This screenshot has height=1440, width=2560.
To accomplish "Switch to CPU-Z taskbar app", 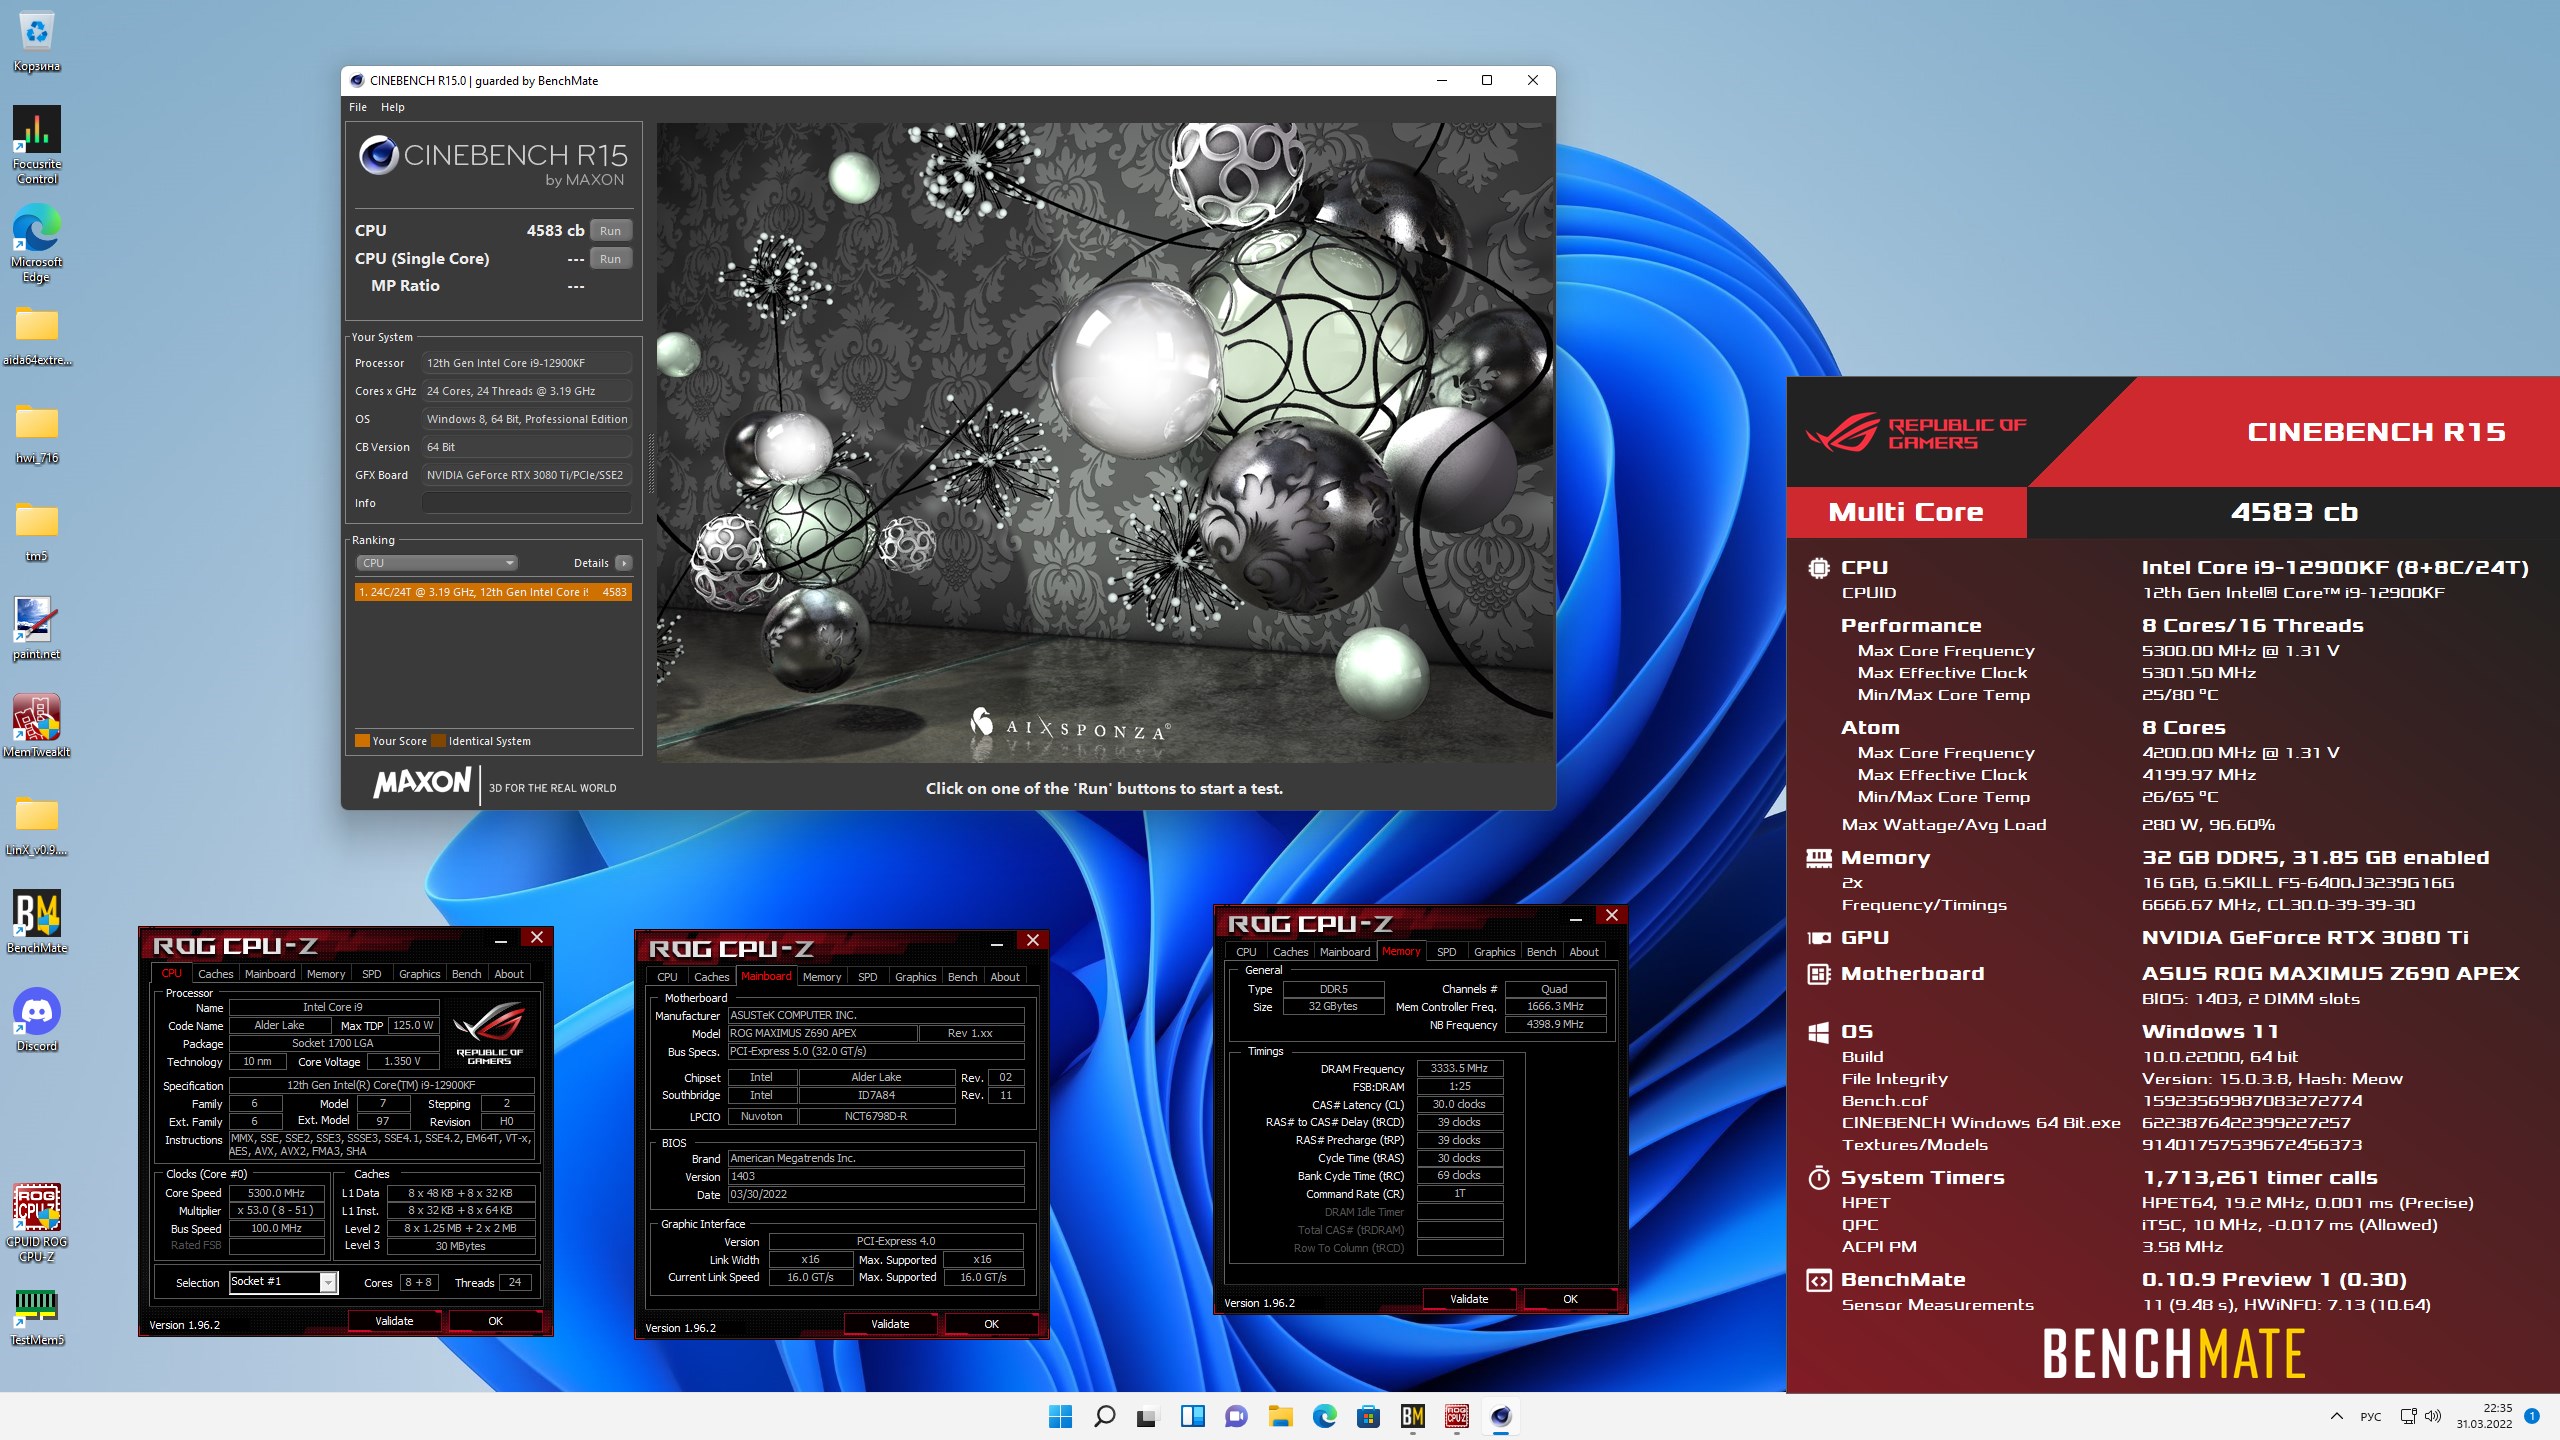I will point(1456,1416).
